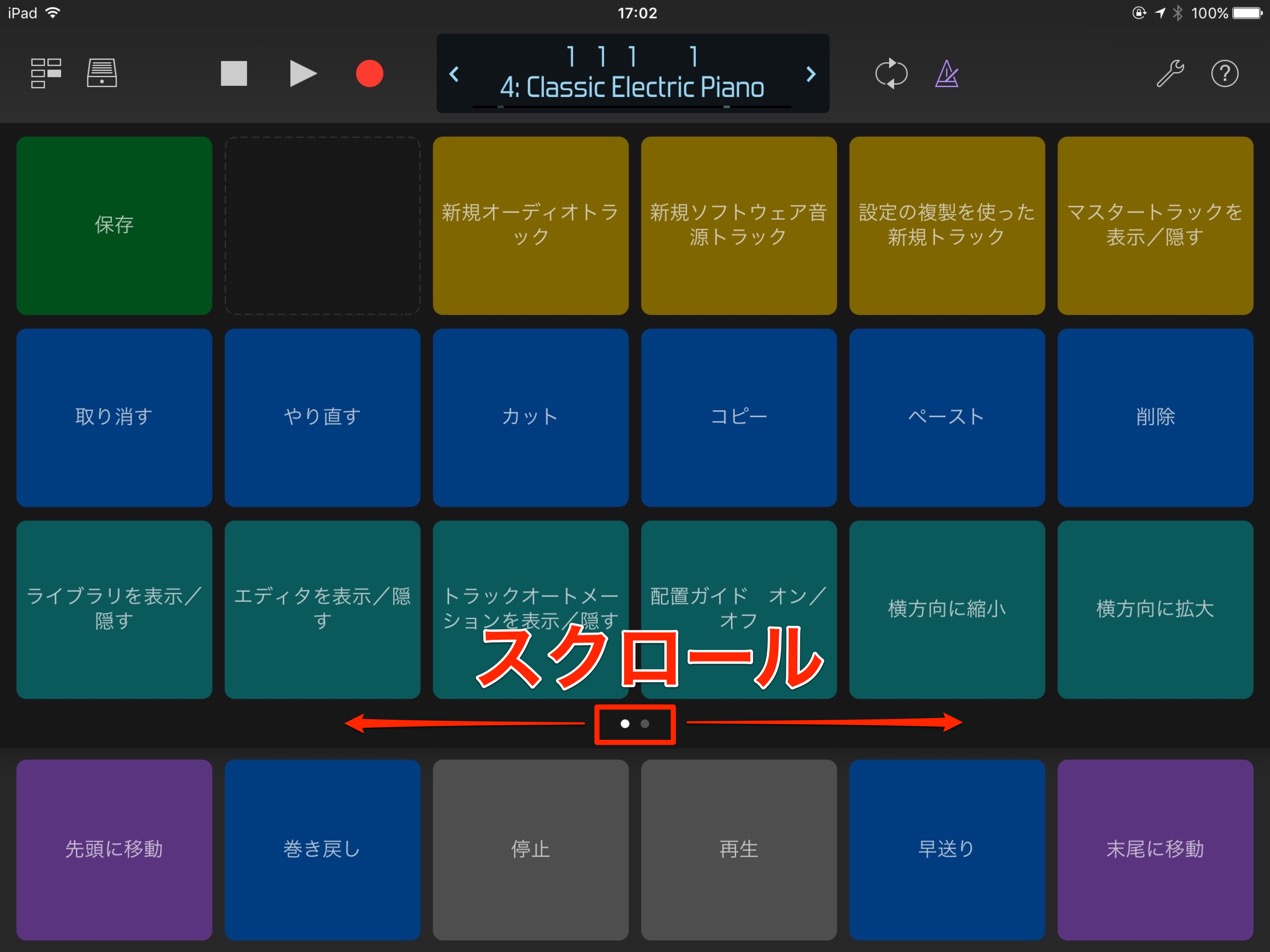Open settings with the wrench icon
The image size is (1270, 952).
point(1169,73)
